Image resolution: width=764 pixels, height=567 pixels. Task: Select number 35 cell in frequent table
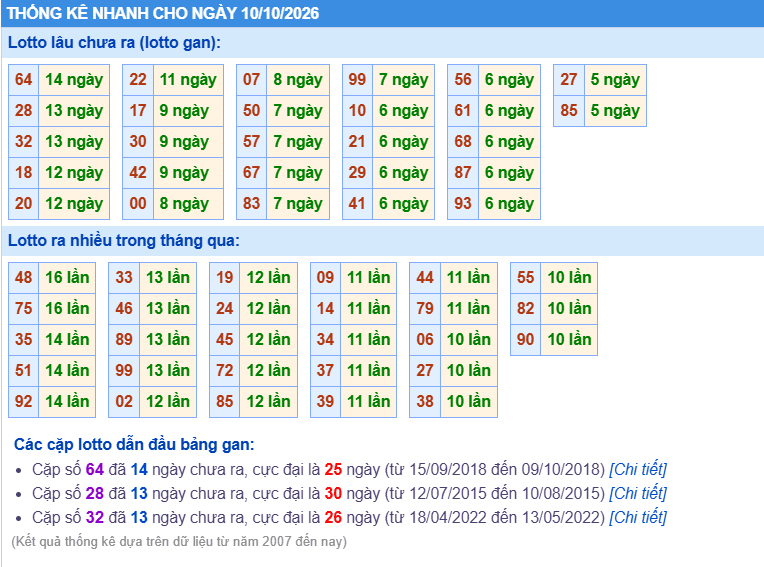pyautogui.click(x=23, y=340)
